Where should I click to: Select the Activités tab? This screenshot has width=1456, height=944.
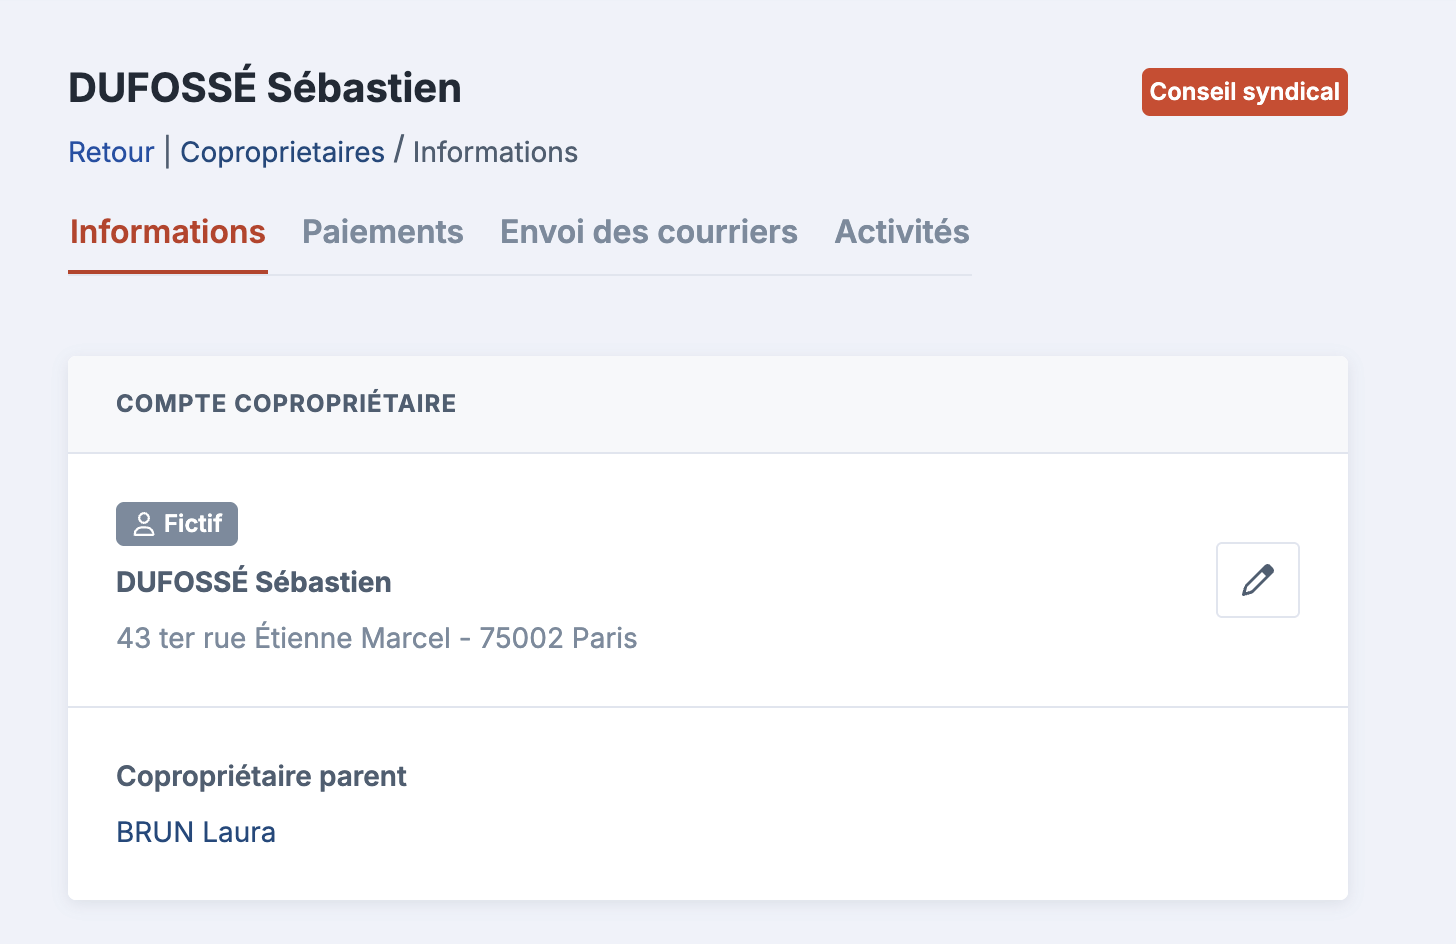(901, 232)
